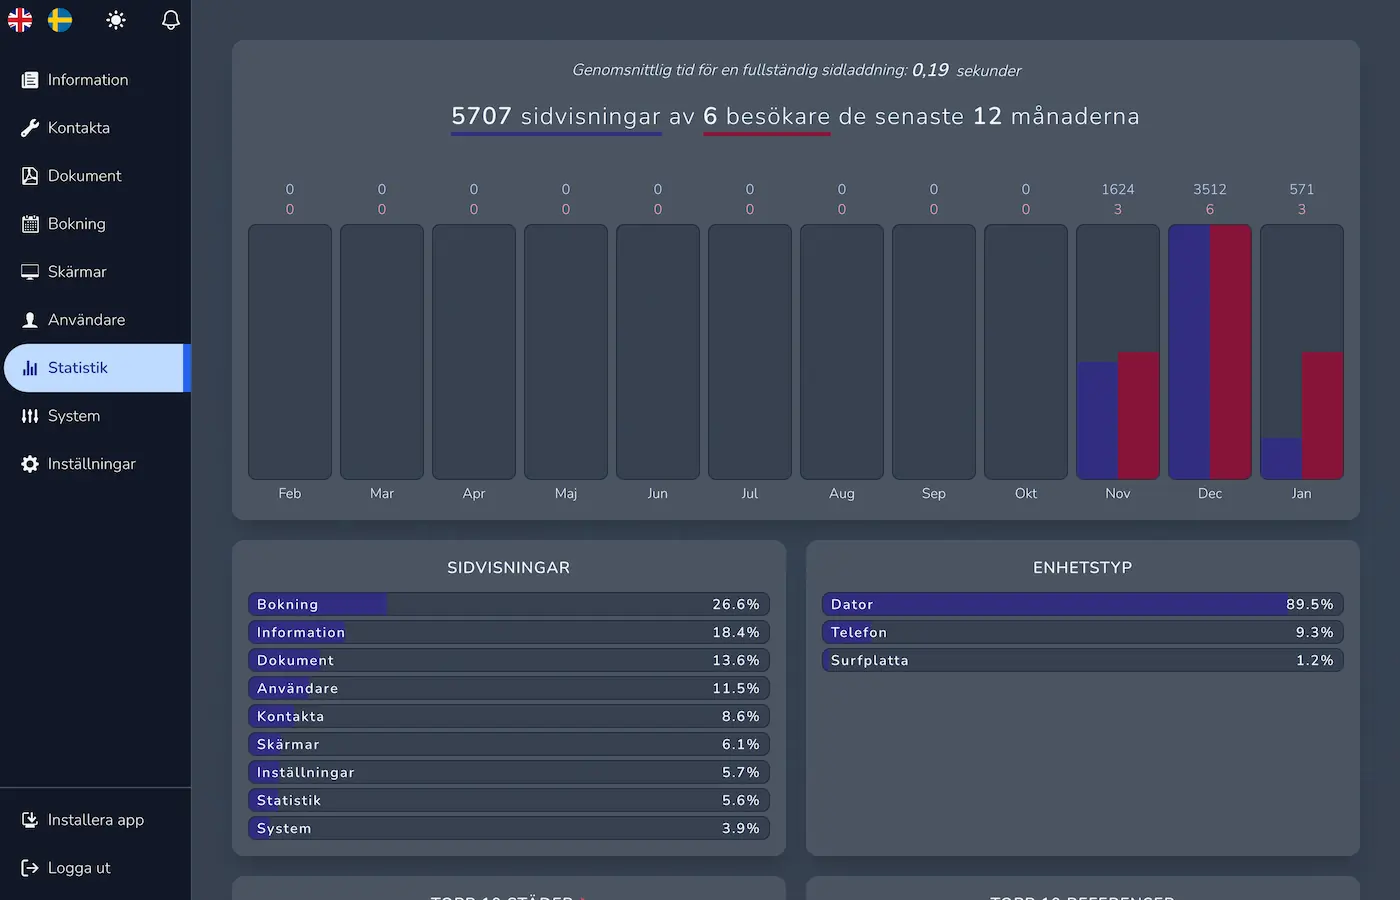The width and height of the screenshot is (1400, 900).
Task: Click the ENHETSTYP panel heading
Action: click(x=1083, y=568)
